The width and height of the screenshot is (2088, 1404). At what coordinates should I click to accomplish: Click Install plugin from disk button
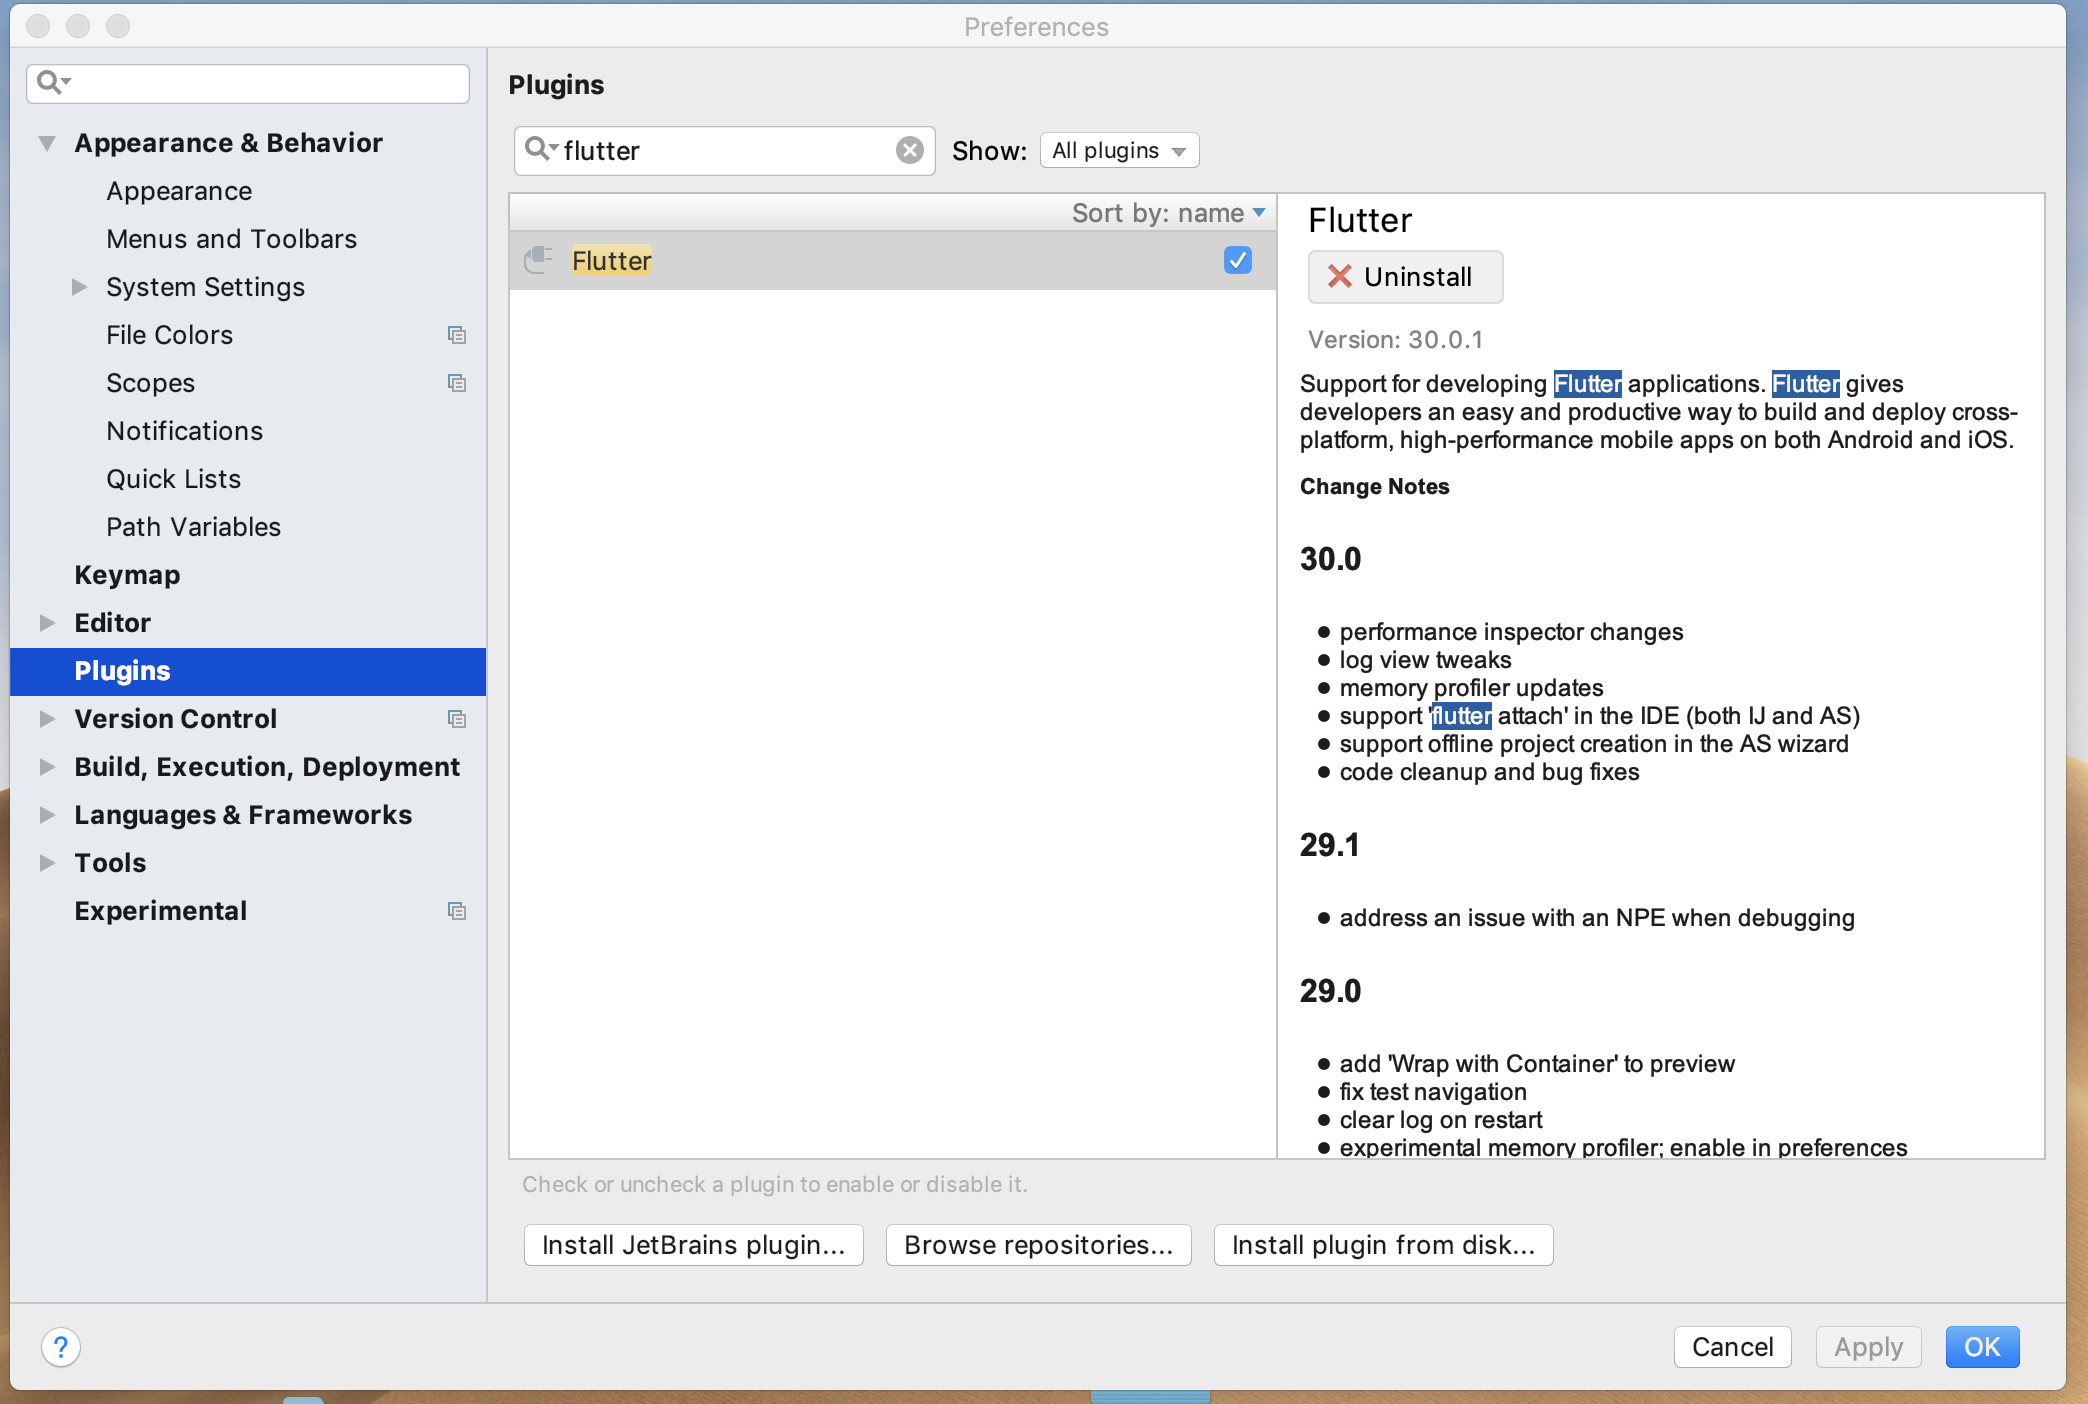1383,1245
